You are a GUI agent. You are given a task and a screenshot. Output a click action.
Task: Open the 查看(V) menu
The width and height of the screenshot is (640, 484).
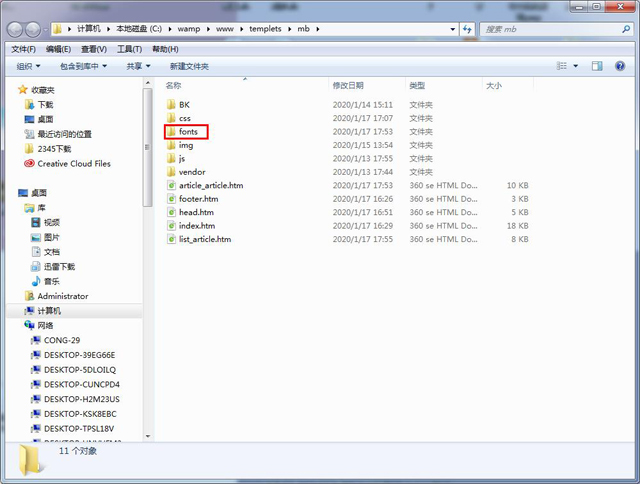(x=94, y=49)
